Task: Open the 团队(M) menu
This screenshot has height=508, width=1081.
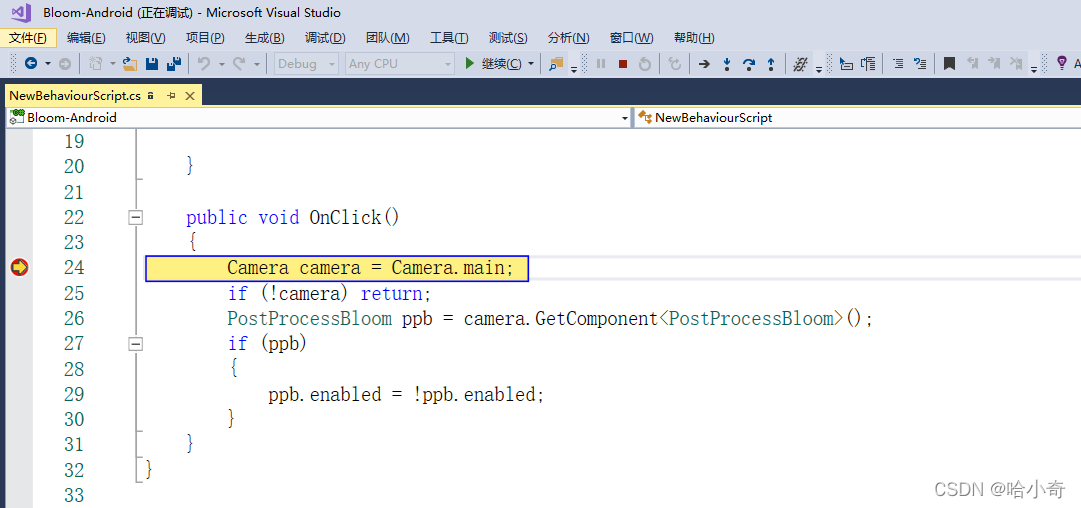Action: coord(387,37)
